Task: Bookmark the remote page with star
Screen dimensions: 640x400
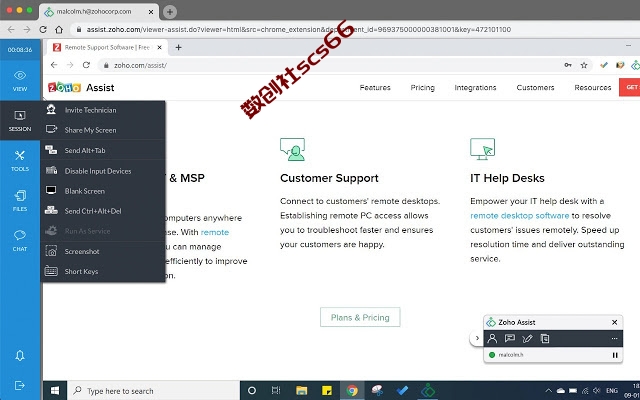Action: coord(584,65)
